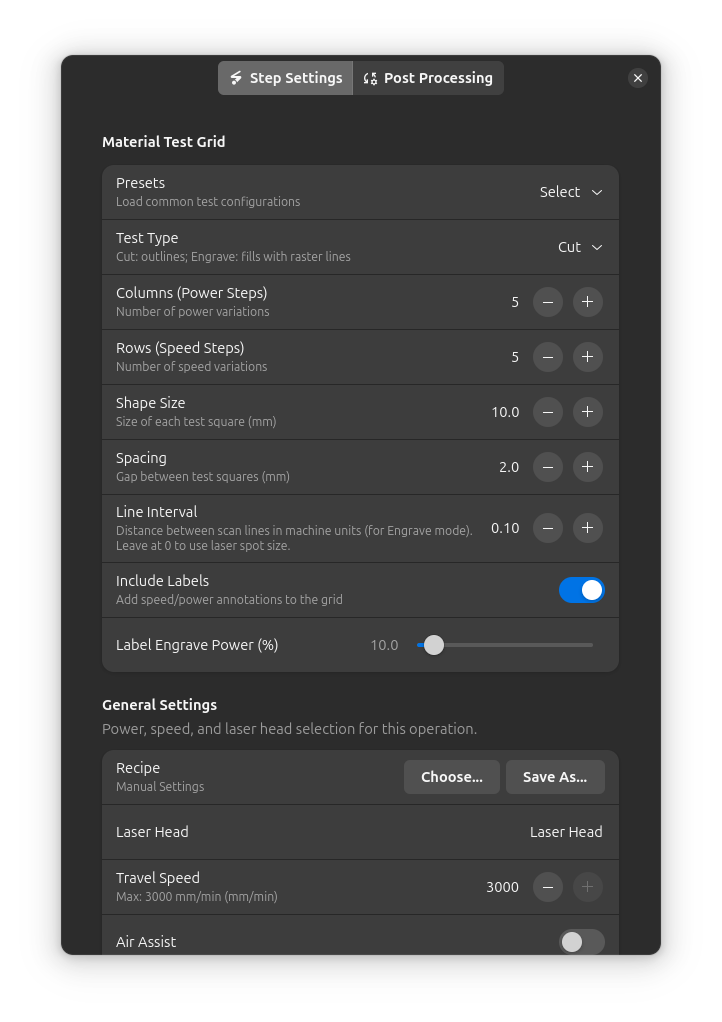Viewport: 722px width, 1022px height.
Task: Save current settings as a new recipe
Action: [x=555, y=777]
